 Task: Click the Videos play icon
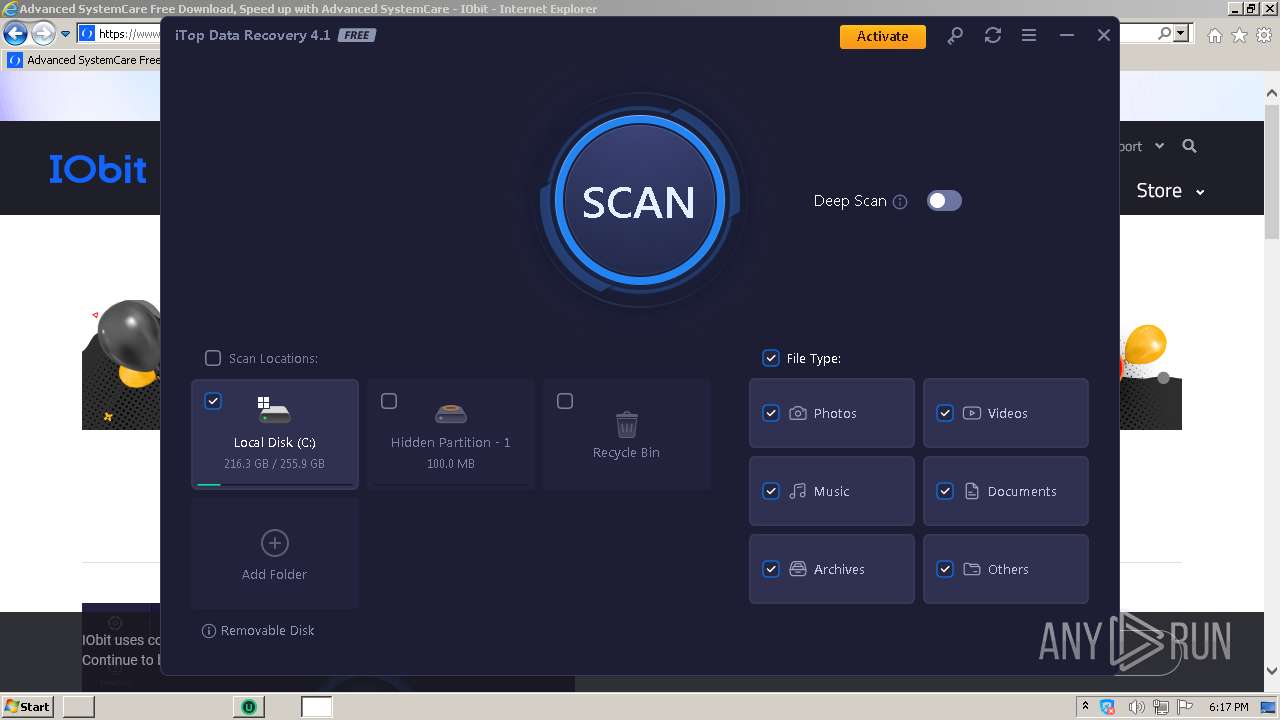pos(972,413)
